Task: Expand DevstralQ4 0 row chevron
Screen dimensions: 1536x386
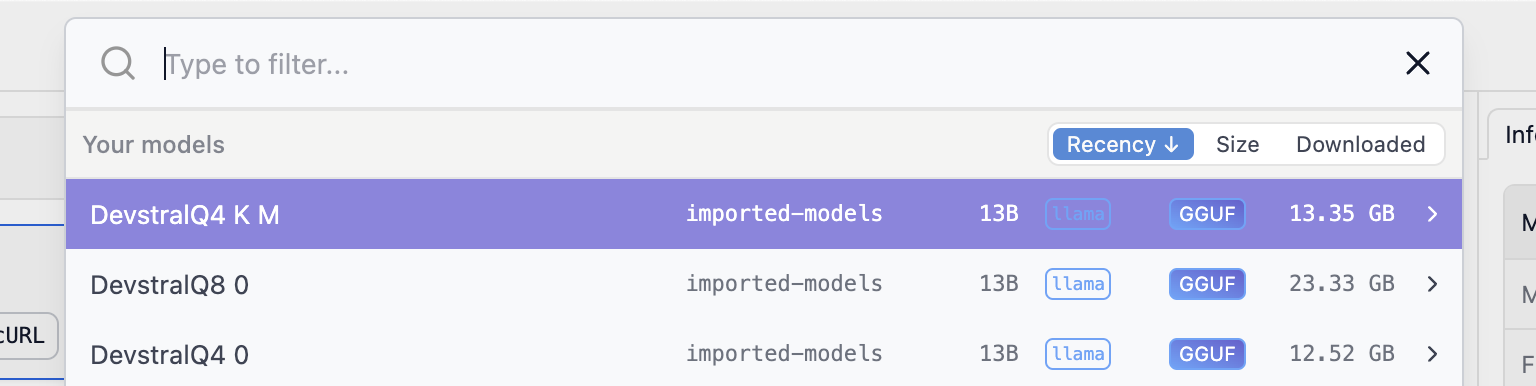Action: [1432, 354]
